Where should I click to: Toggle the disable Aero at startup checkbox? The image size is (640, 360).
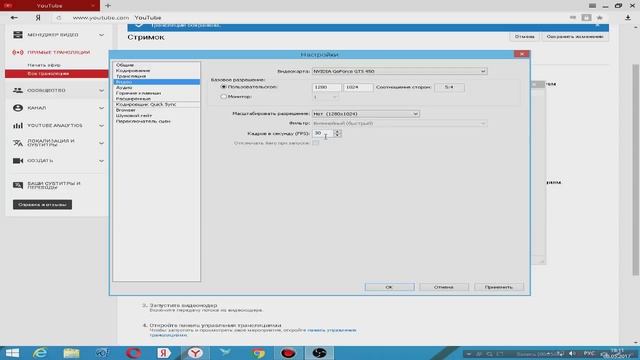(x=315, y=143)
